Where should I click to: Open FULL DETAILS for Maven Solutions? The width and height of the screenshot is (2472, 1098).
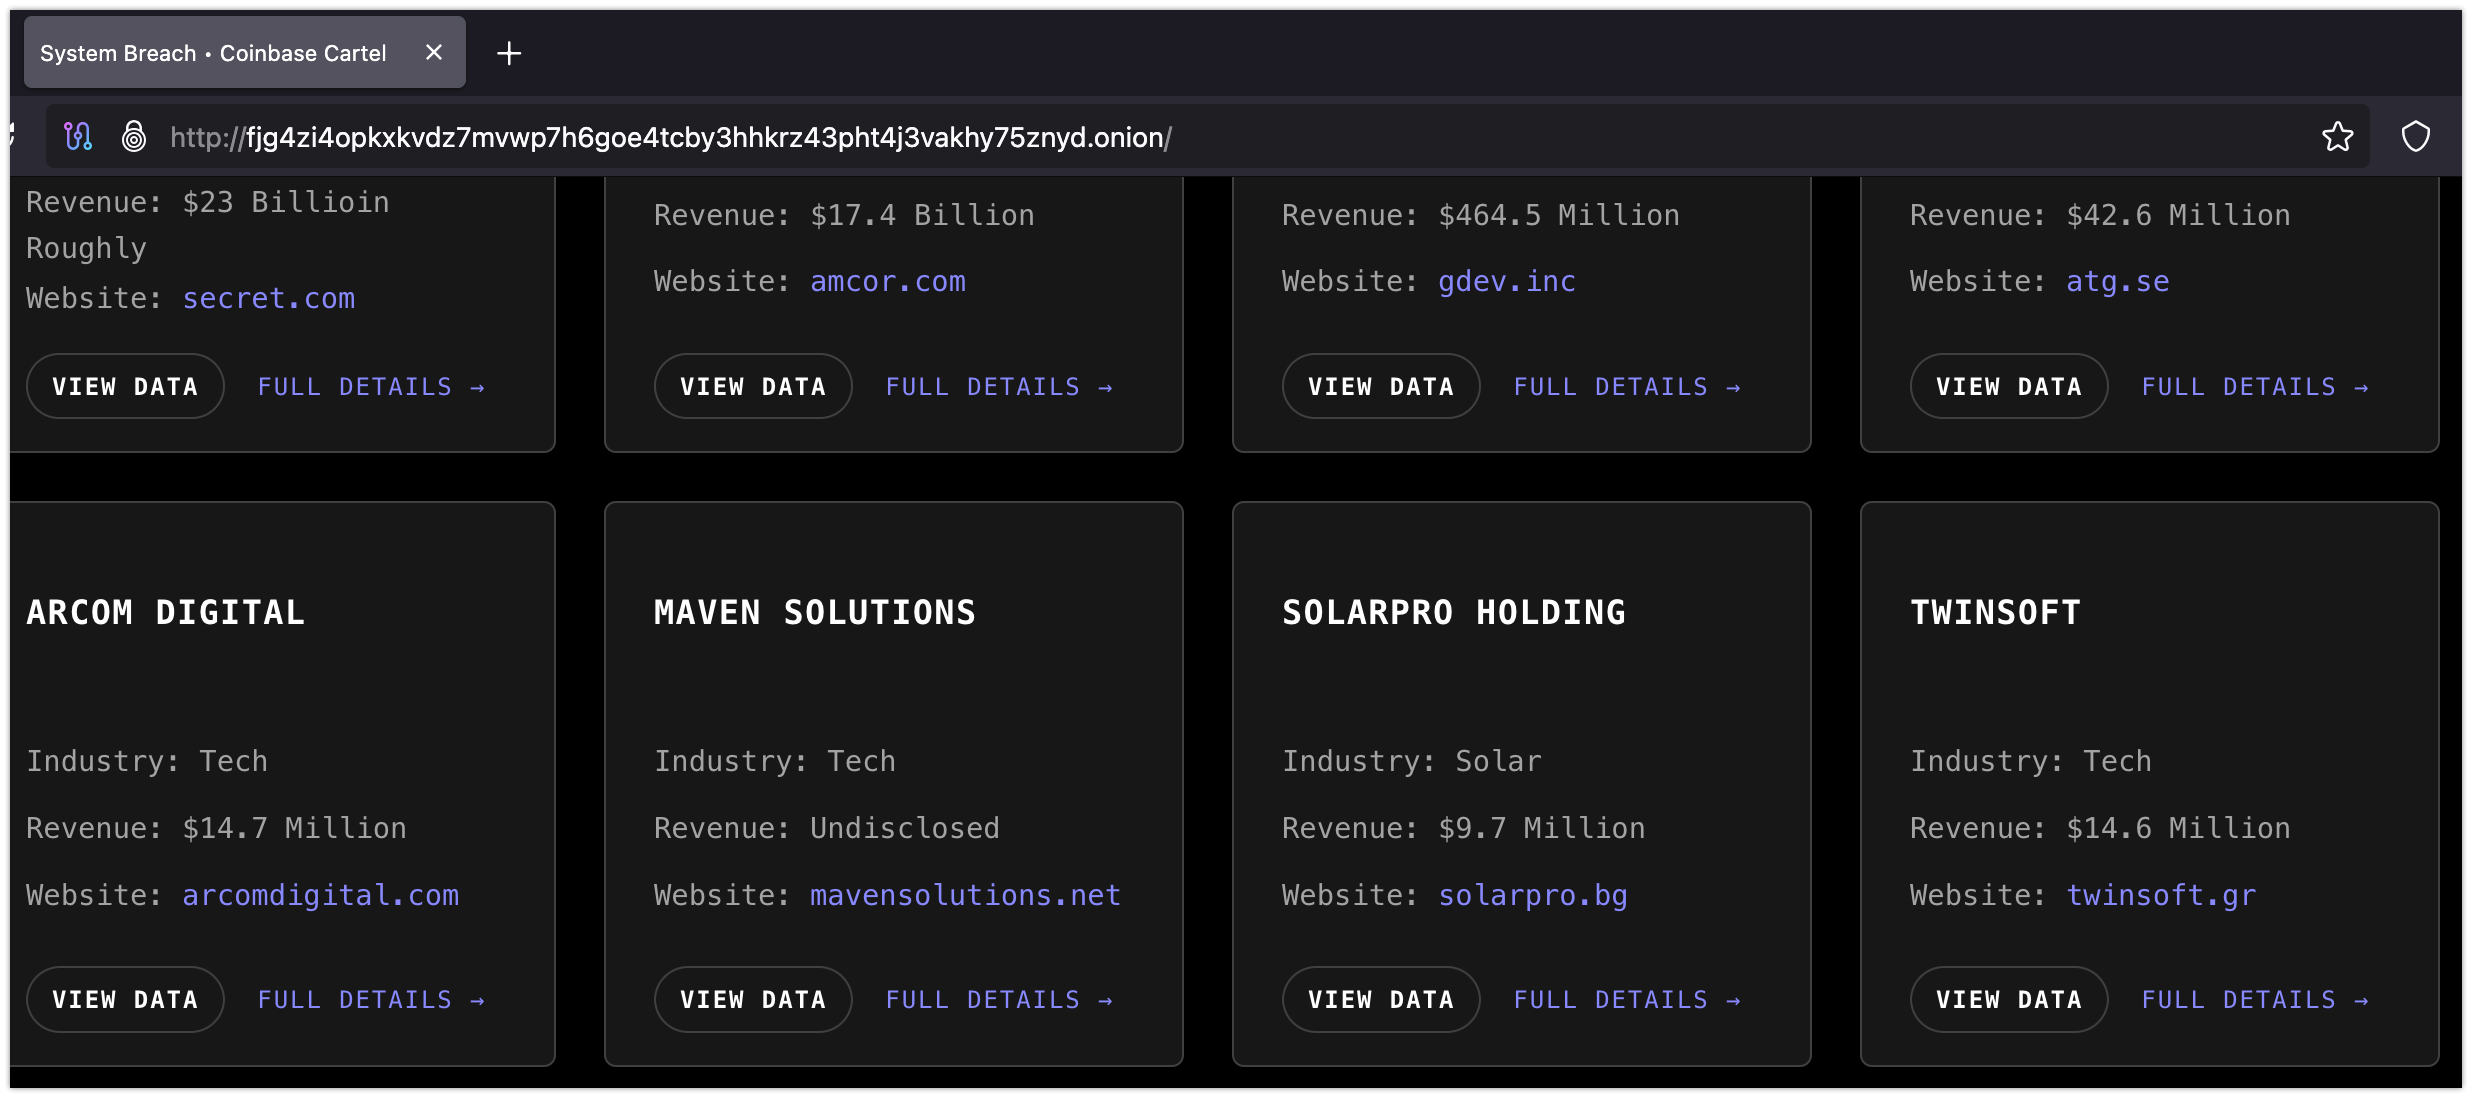(1000, 1000)
